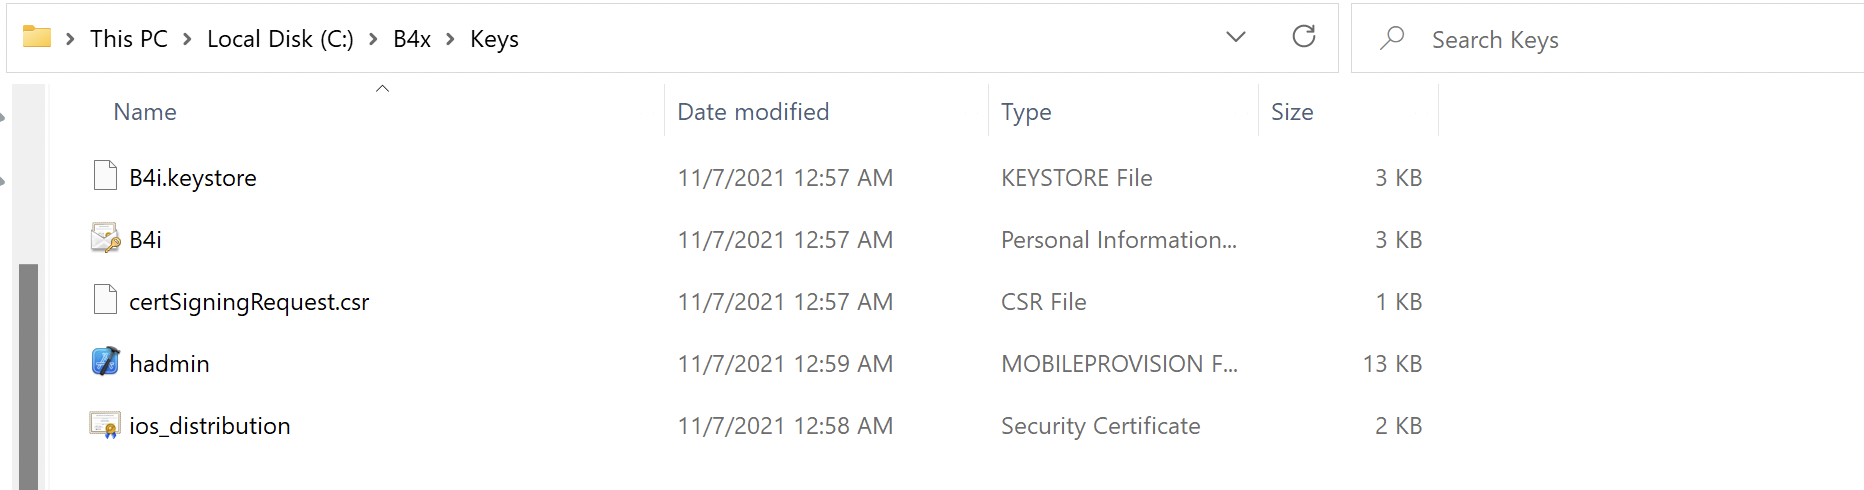
Task: Click the hadmin mobileprovision file icon
Action: (105, 362)
